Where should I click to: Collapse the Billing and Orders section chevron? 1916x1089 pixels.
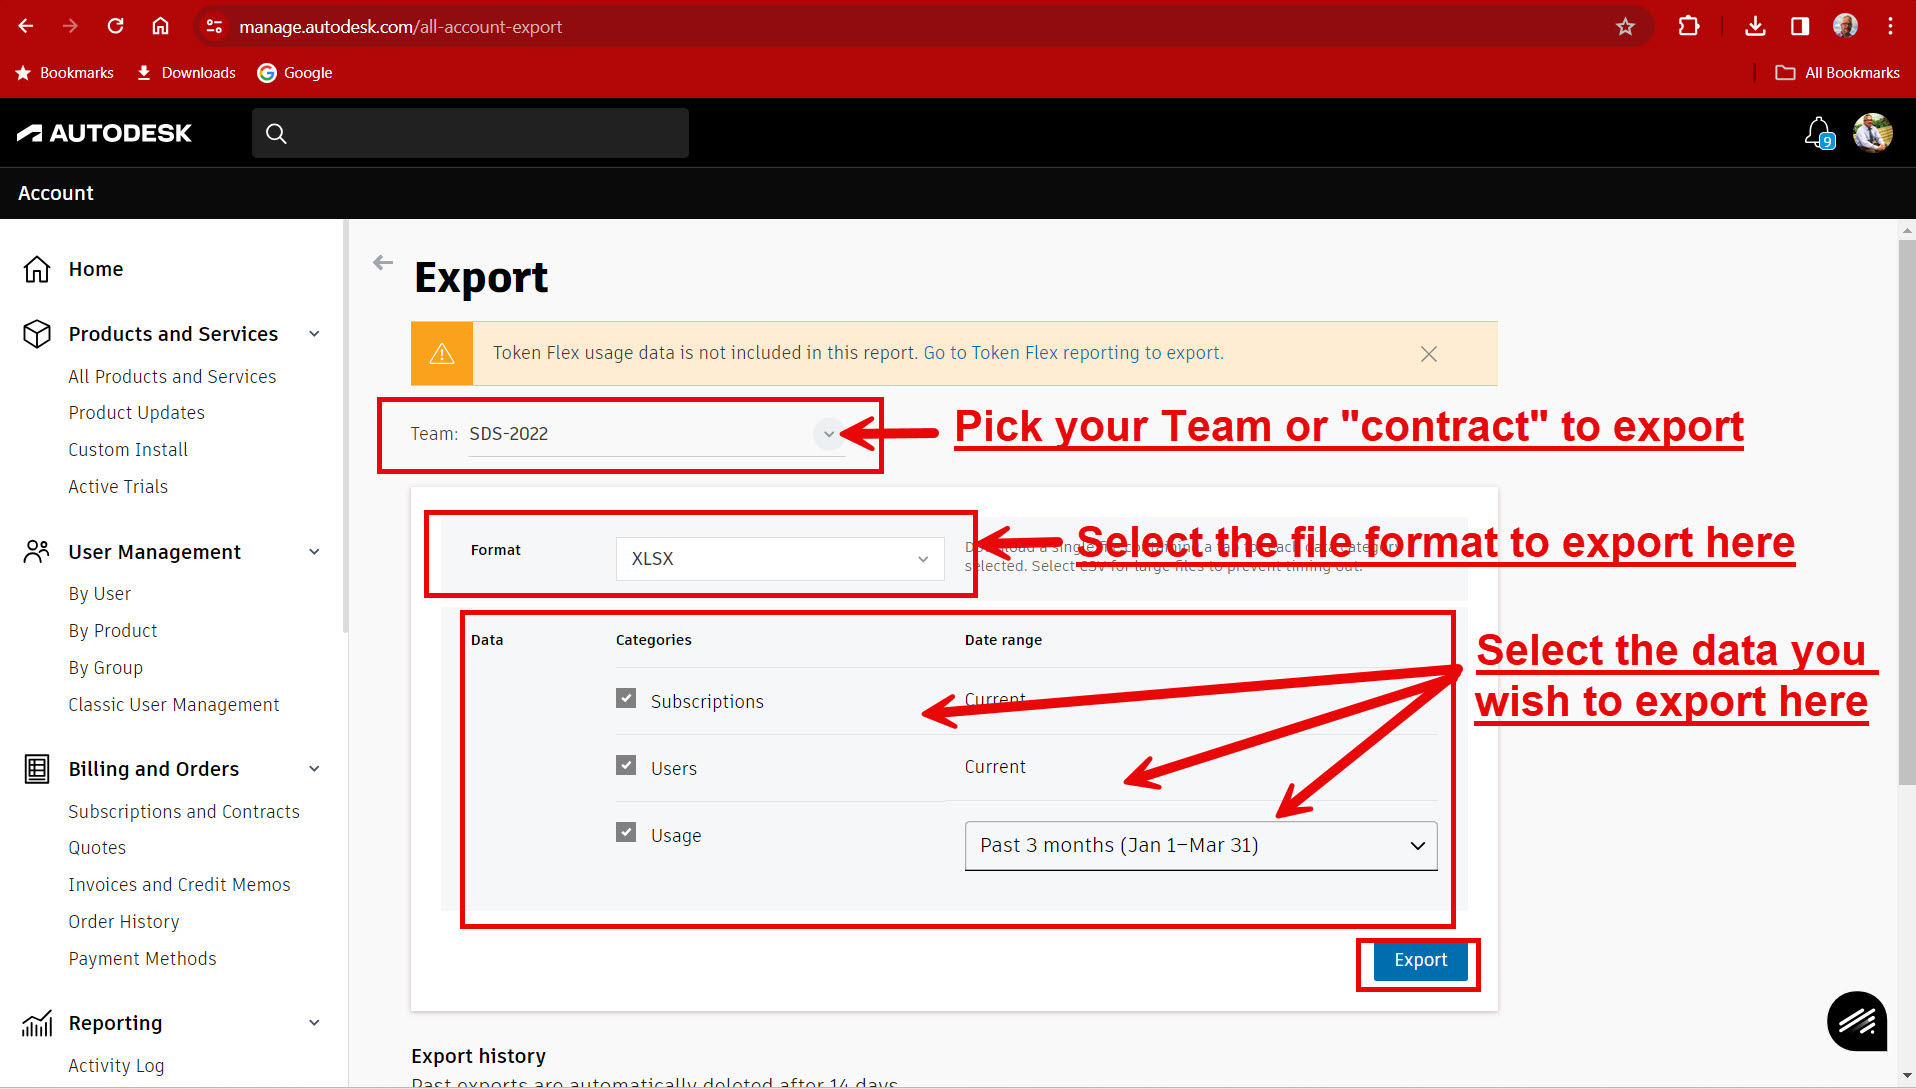(315, 769)
